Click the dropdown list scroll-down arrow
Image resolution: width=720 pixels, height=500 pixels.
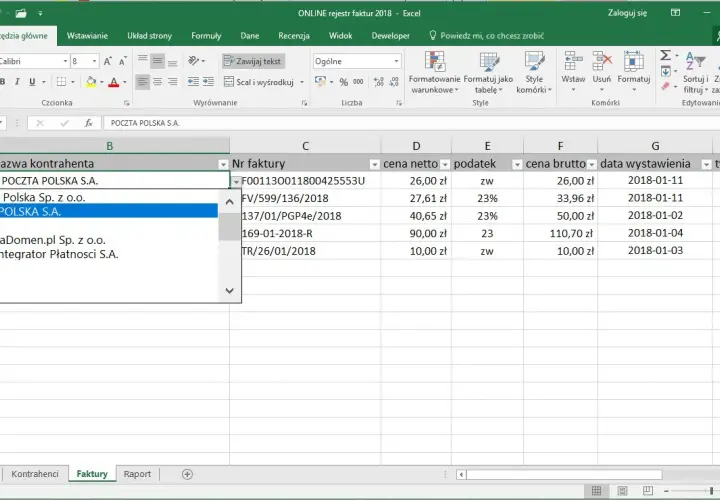pos(230,291)
